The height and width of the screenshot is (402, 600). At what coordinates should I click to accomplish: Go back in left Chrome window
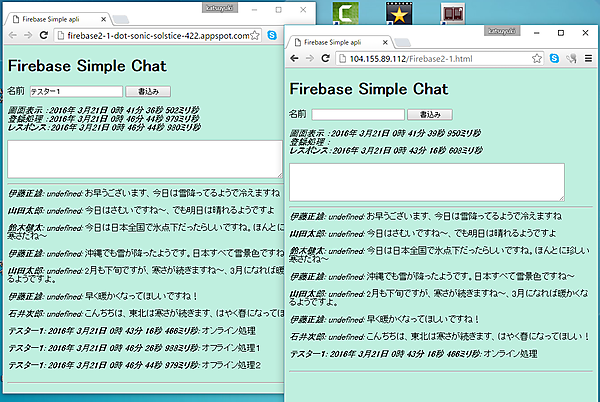pos(12,35)
